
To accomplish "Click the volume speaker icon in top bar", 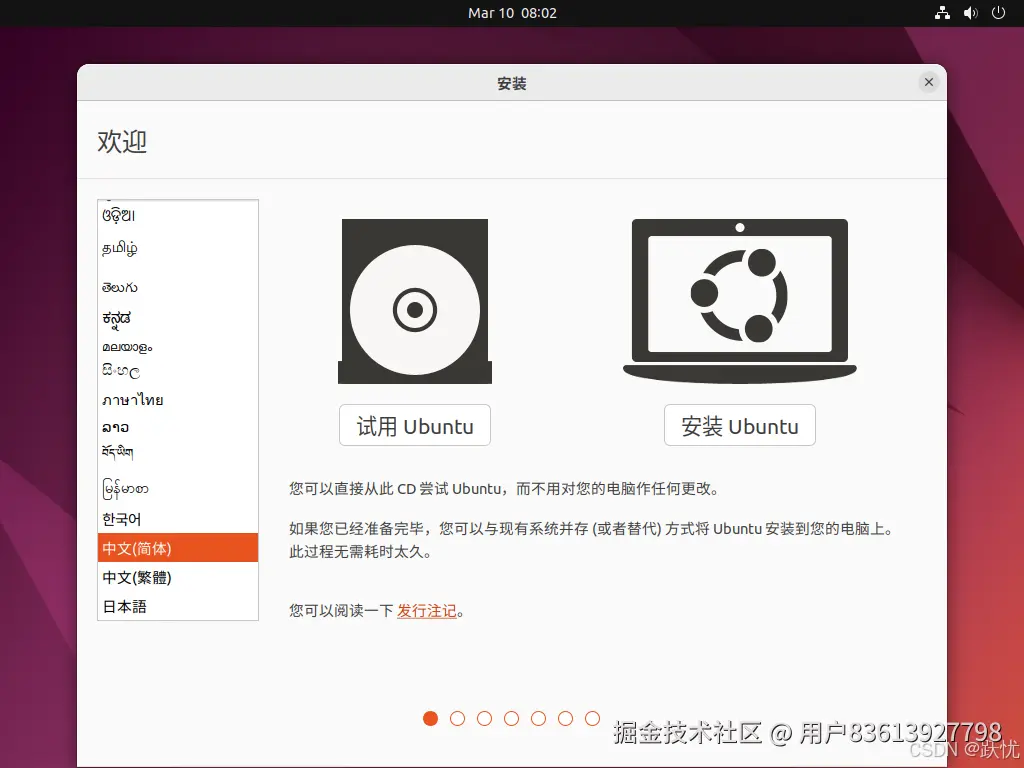I will pos(970,12).
